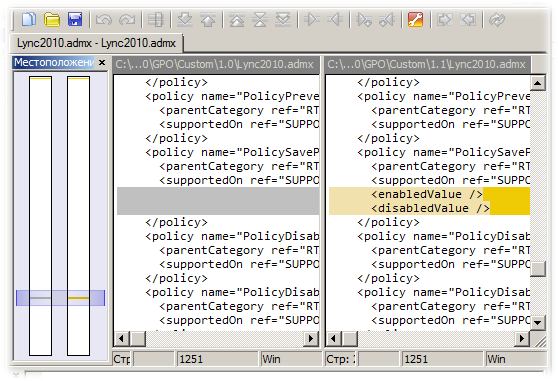Click PolicySaveP policy line in left pane
The width and height of the screenshot is (558, 381).
tap(232, 152)
